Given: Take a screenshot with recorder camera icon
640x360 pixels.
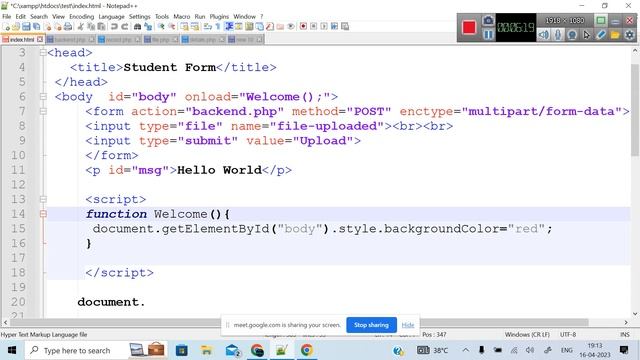Looking at the screenshot, I should [488, 20].
